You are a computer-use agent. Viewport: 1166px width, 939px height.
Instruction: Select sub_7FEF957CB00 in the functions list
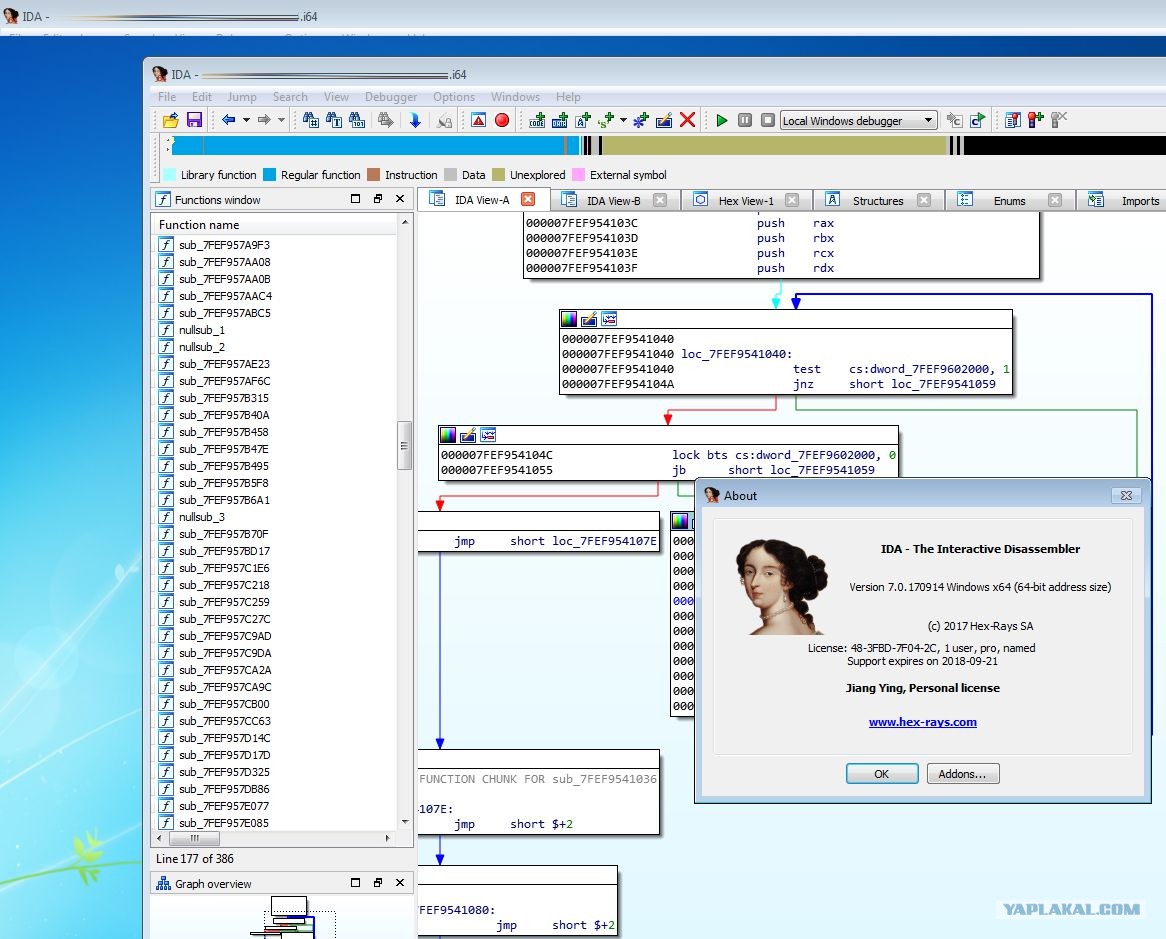224,704
